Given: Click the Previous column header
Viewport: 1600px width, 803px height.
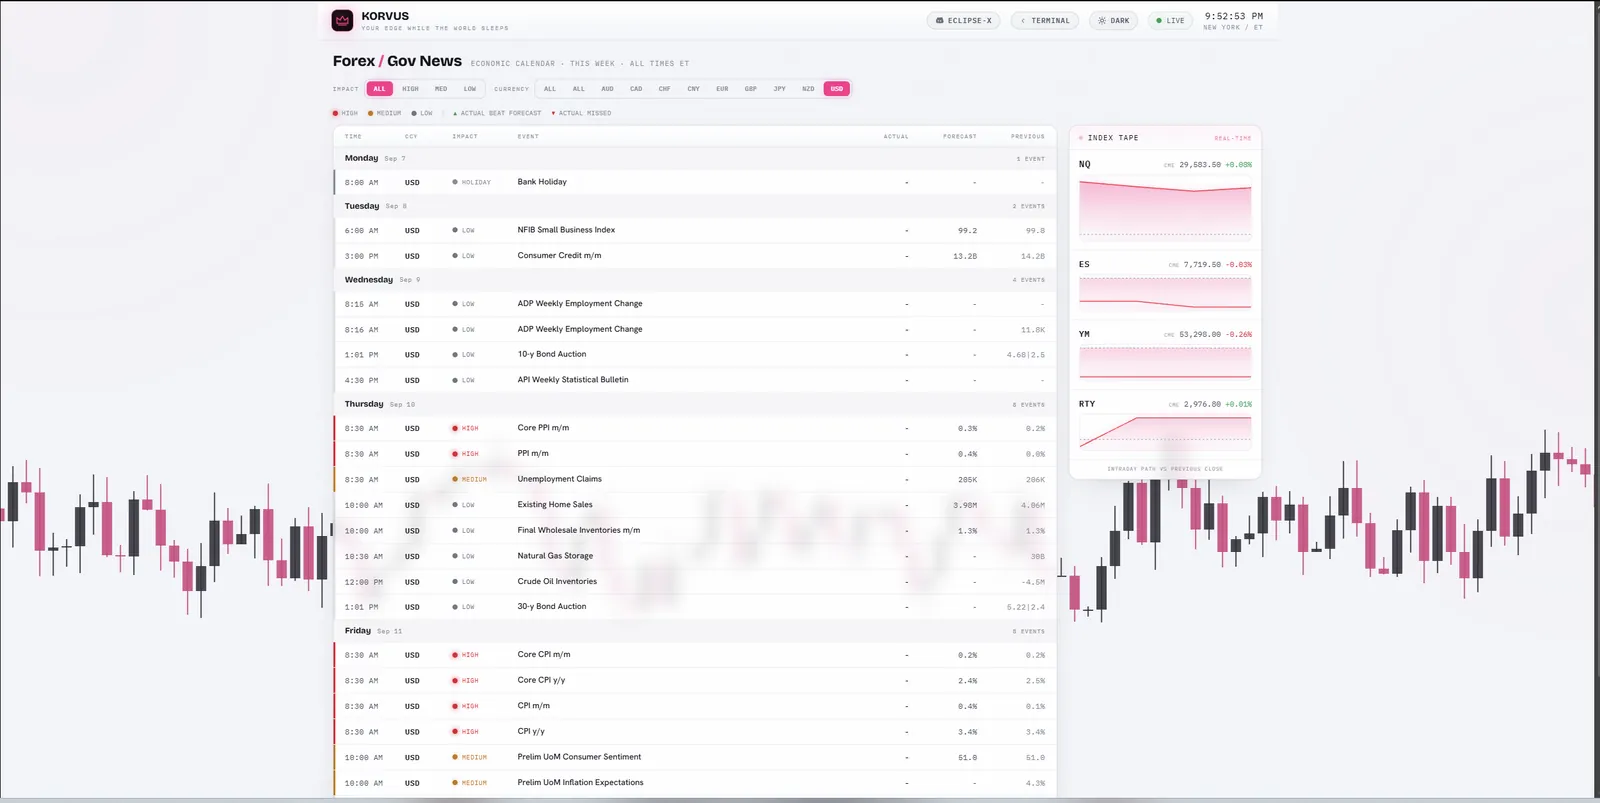Looking at the screenshot, I should point(1027,137).
